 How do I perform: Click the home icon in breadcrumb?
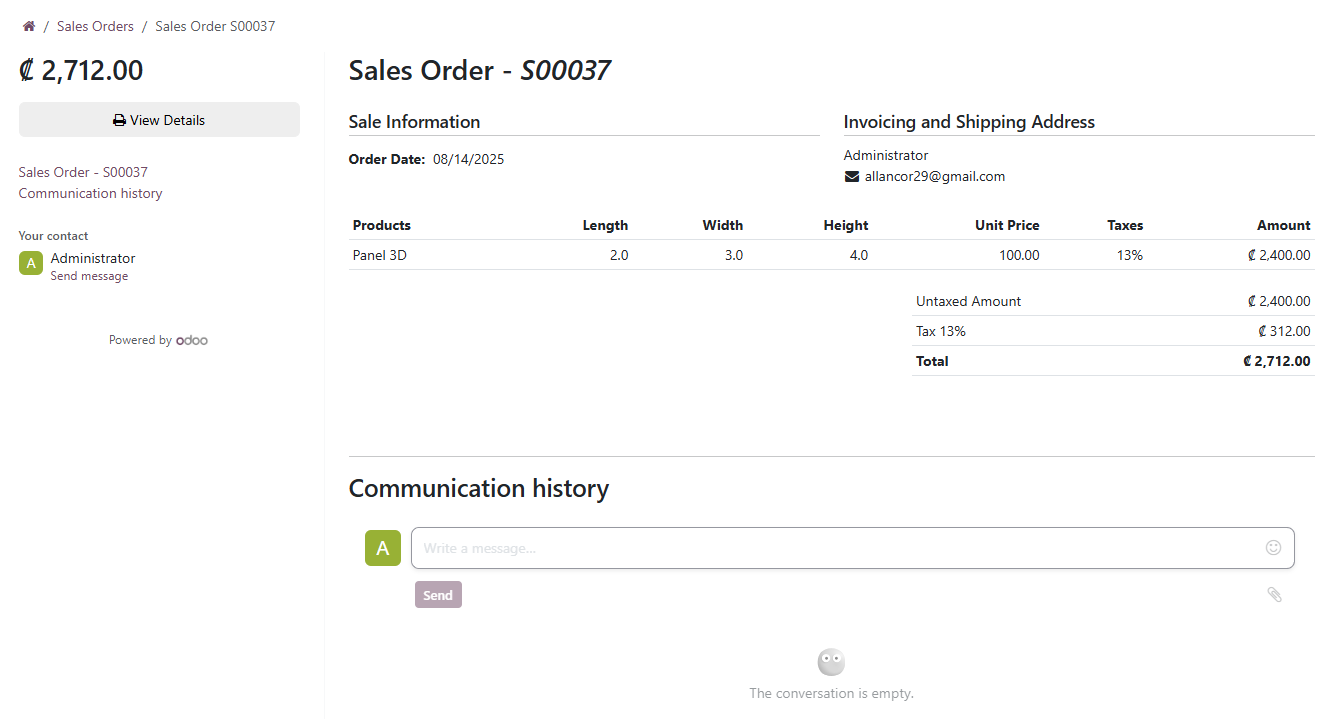(29, 26)
